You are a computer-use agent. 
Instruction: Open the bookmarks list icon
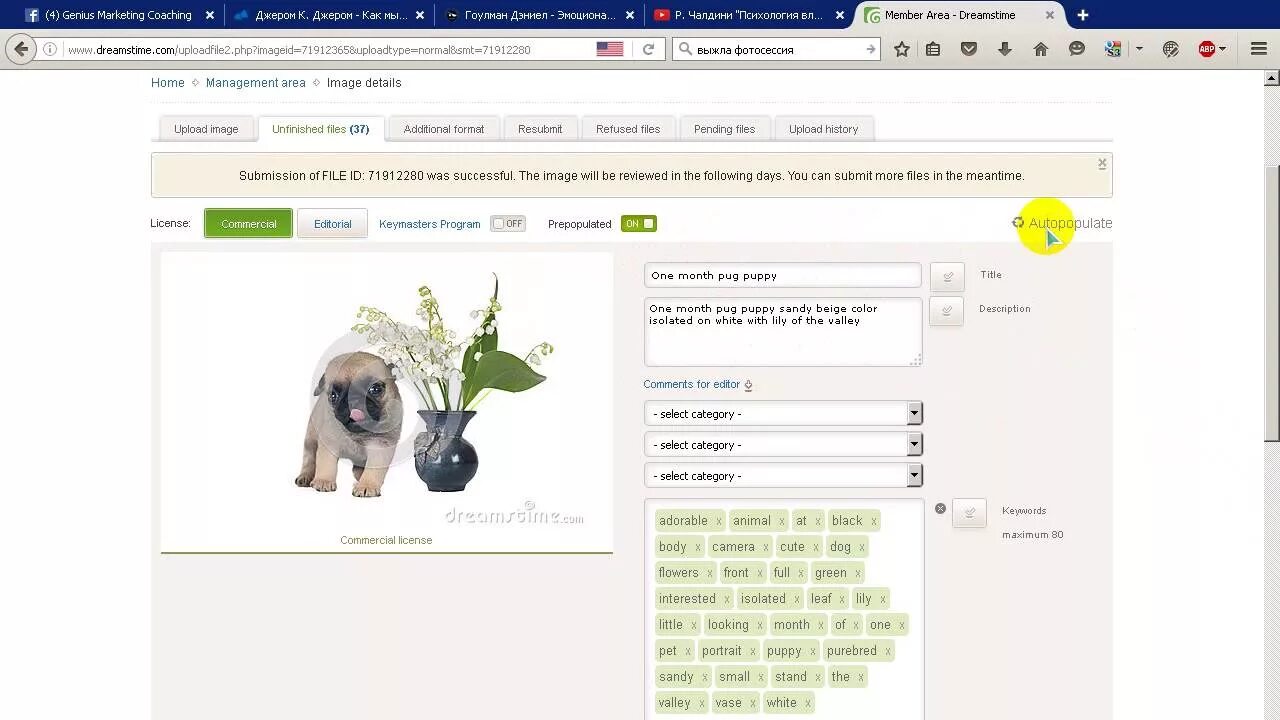(933, 49)
